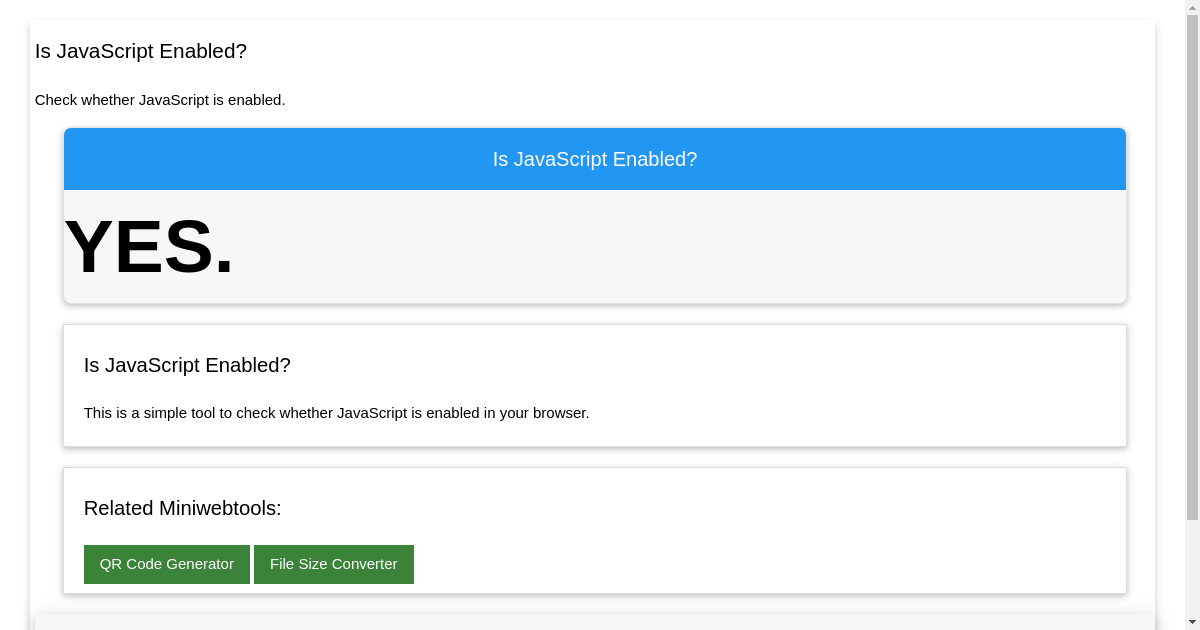The width and height of the screenshot is (1200, 630).
Task: Click the partially visible section at the page bottom
Action: (595, 622)
